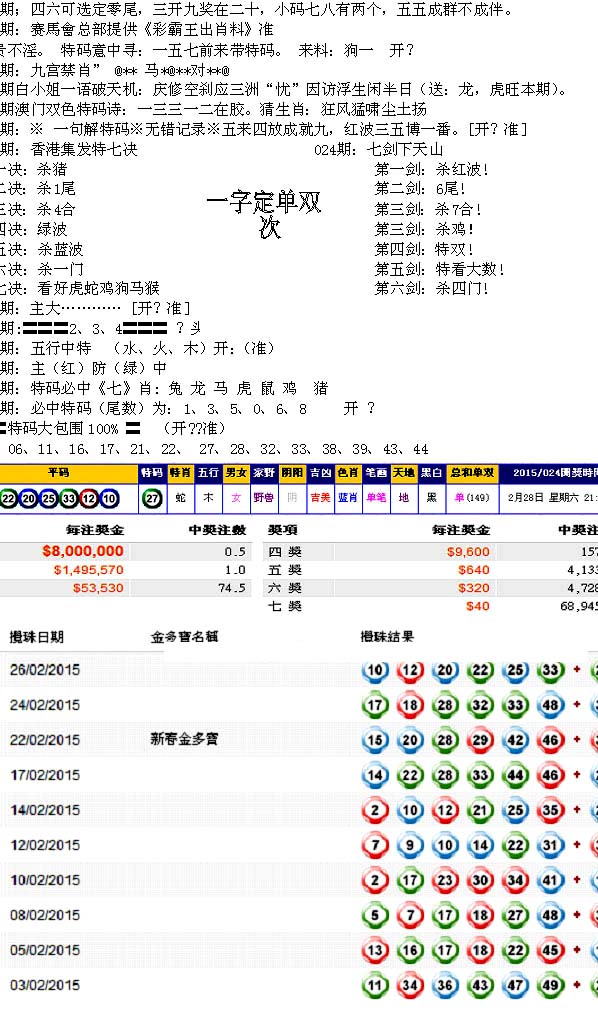The width and height of the screenshot is (598, 1017).
Task: Click green ball 49 in 03/02/2015 row
Action: tap(550, 985)
